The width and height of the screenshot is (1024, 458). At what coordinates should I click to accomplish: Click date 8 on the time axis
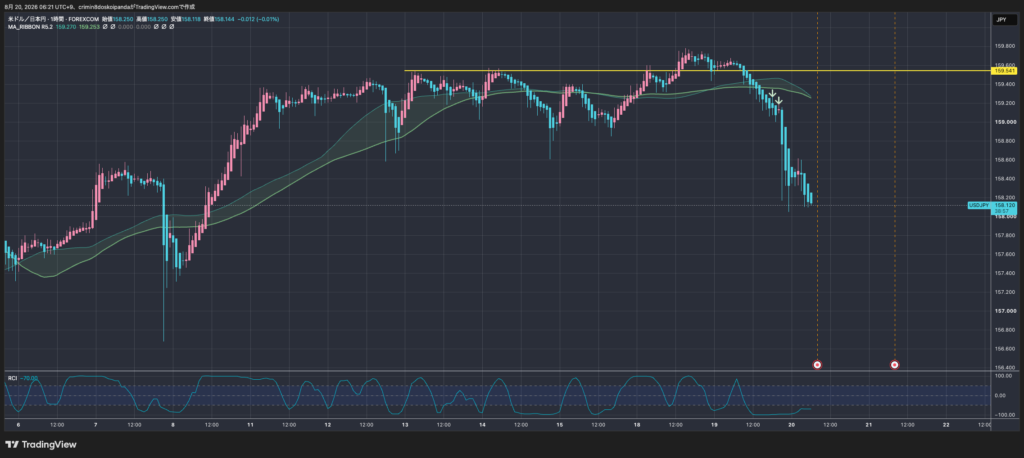(x=173, y=425)
